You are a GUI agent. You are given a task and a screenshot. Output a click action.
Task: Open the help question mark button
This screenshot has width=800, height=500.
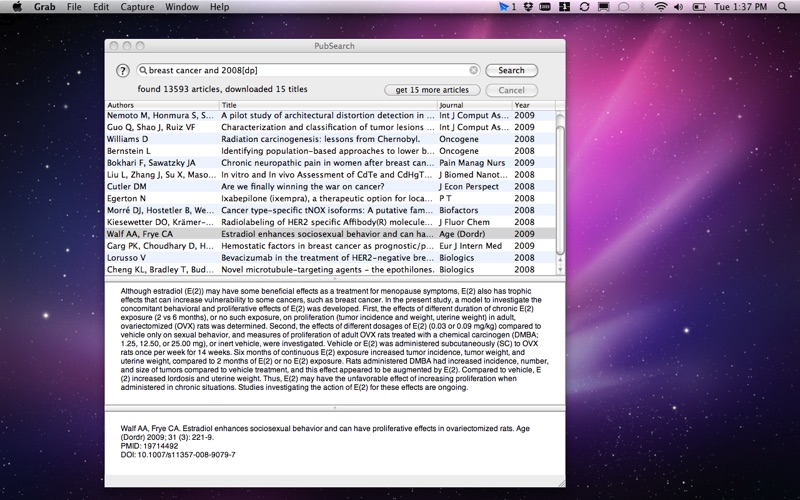click(x=122, y=70)
